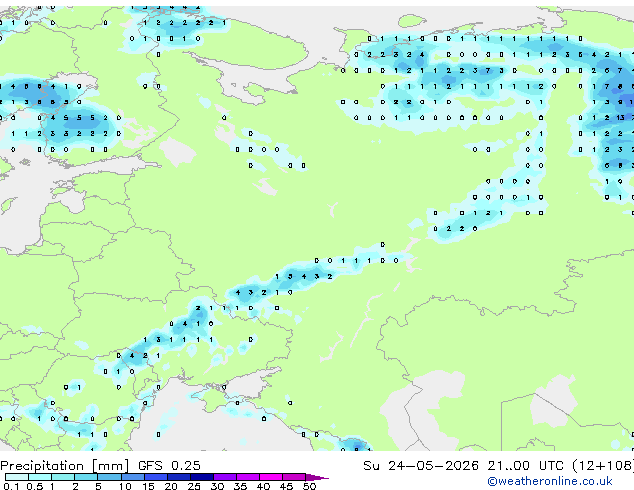Image resolution: width=634 pixels, height=490 pixels.
Task: Click the purple arrow tip above 50
Action: [x=317, y=477]
